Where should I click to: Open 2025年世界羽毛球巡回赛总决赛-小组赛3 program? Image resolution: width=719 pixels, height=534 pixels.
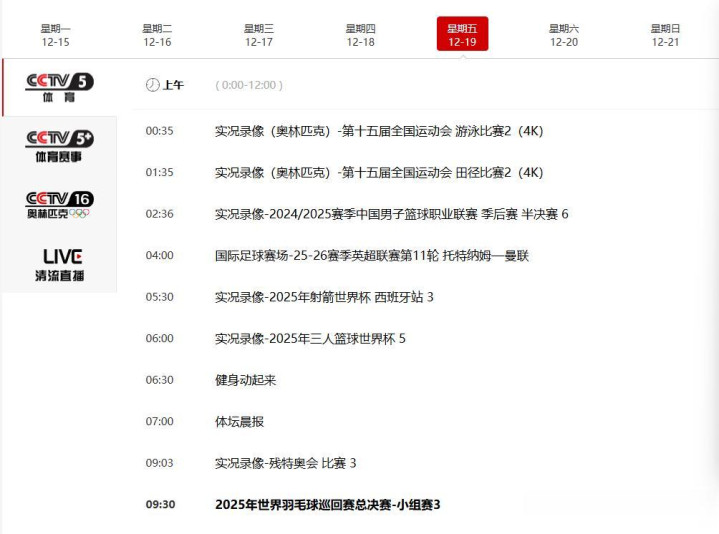pos(327,505)
